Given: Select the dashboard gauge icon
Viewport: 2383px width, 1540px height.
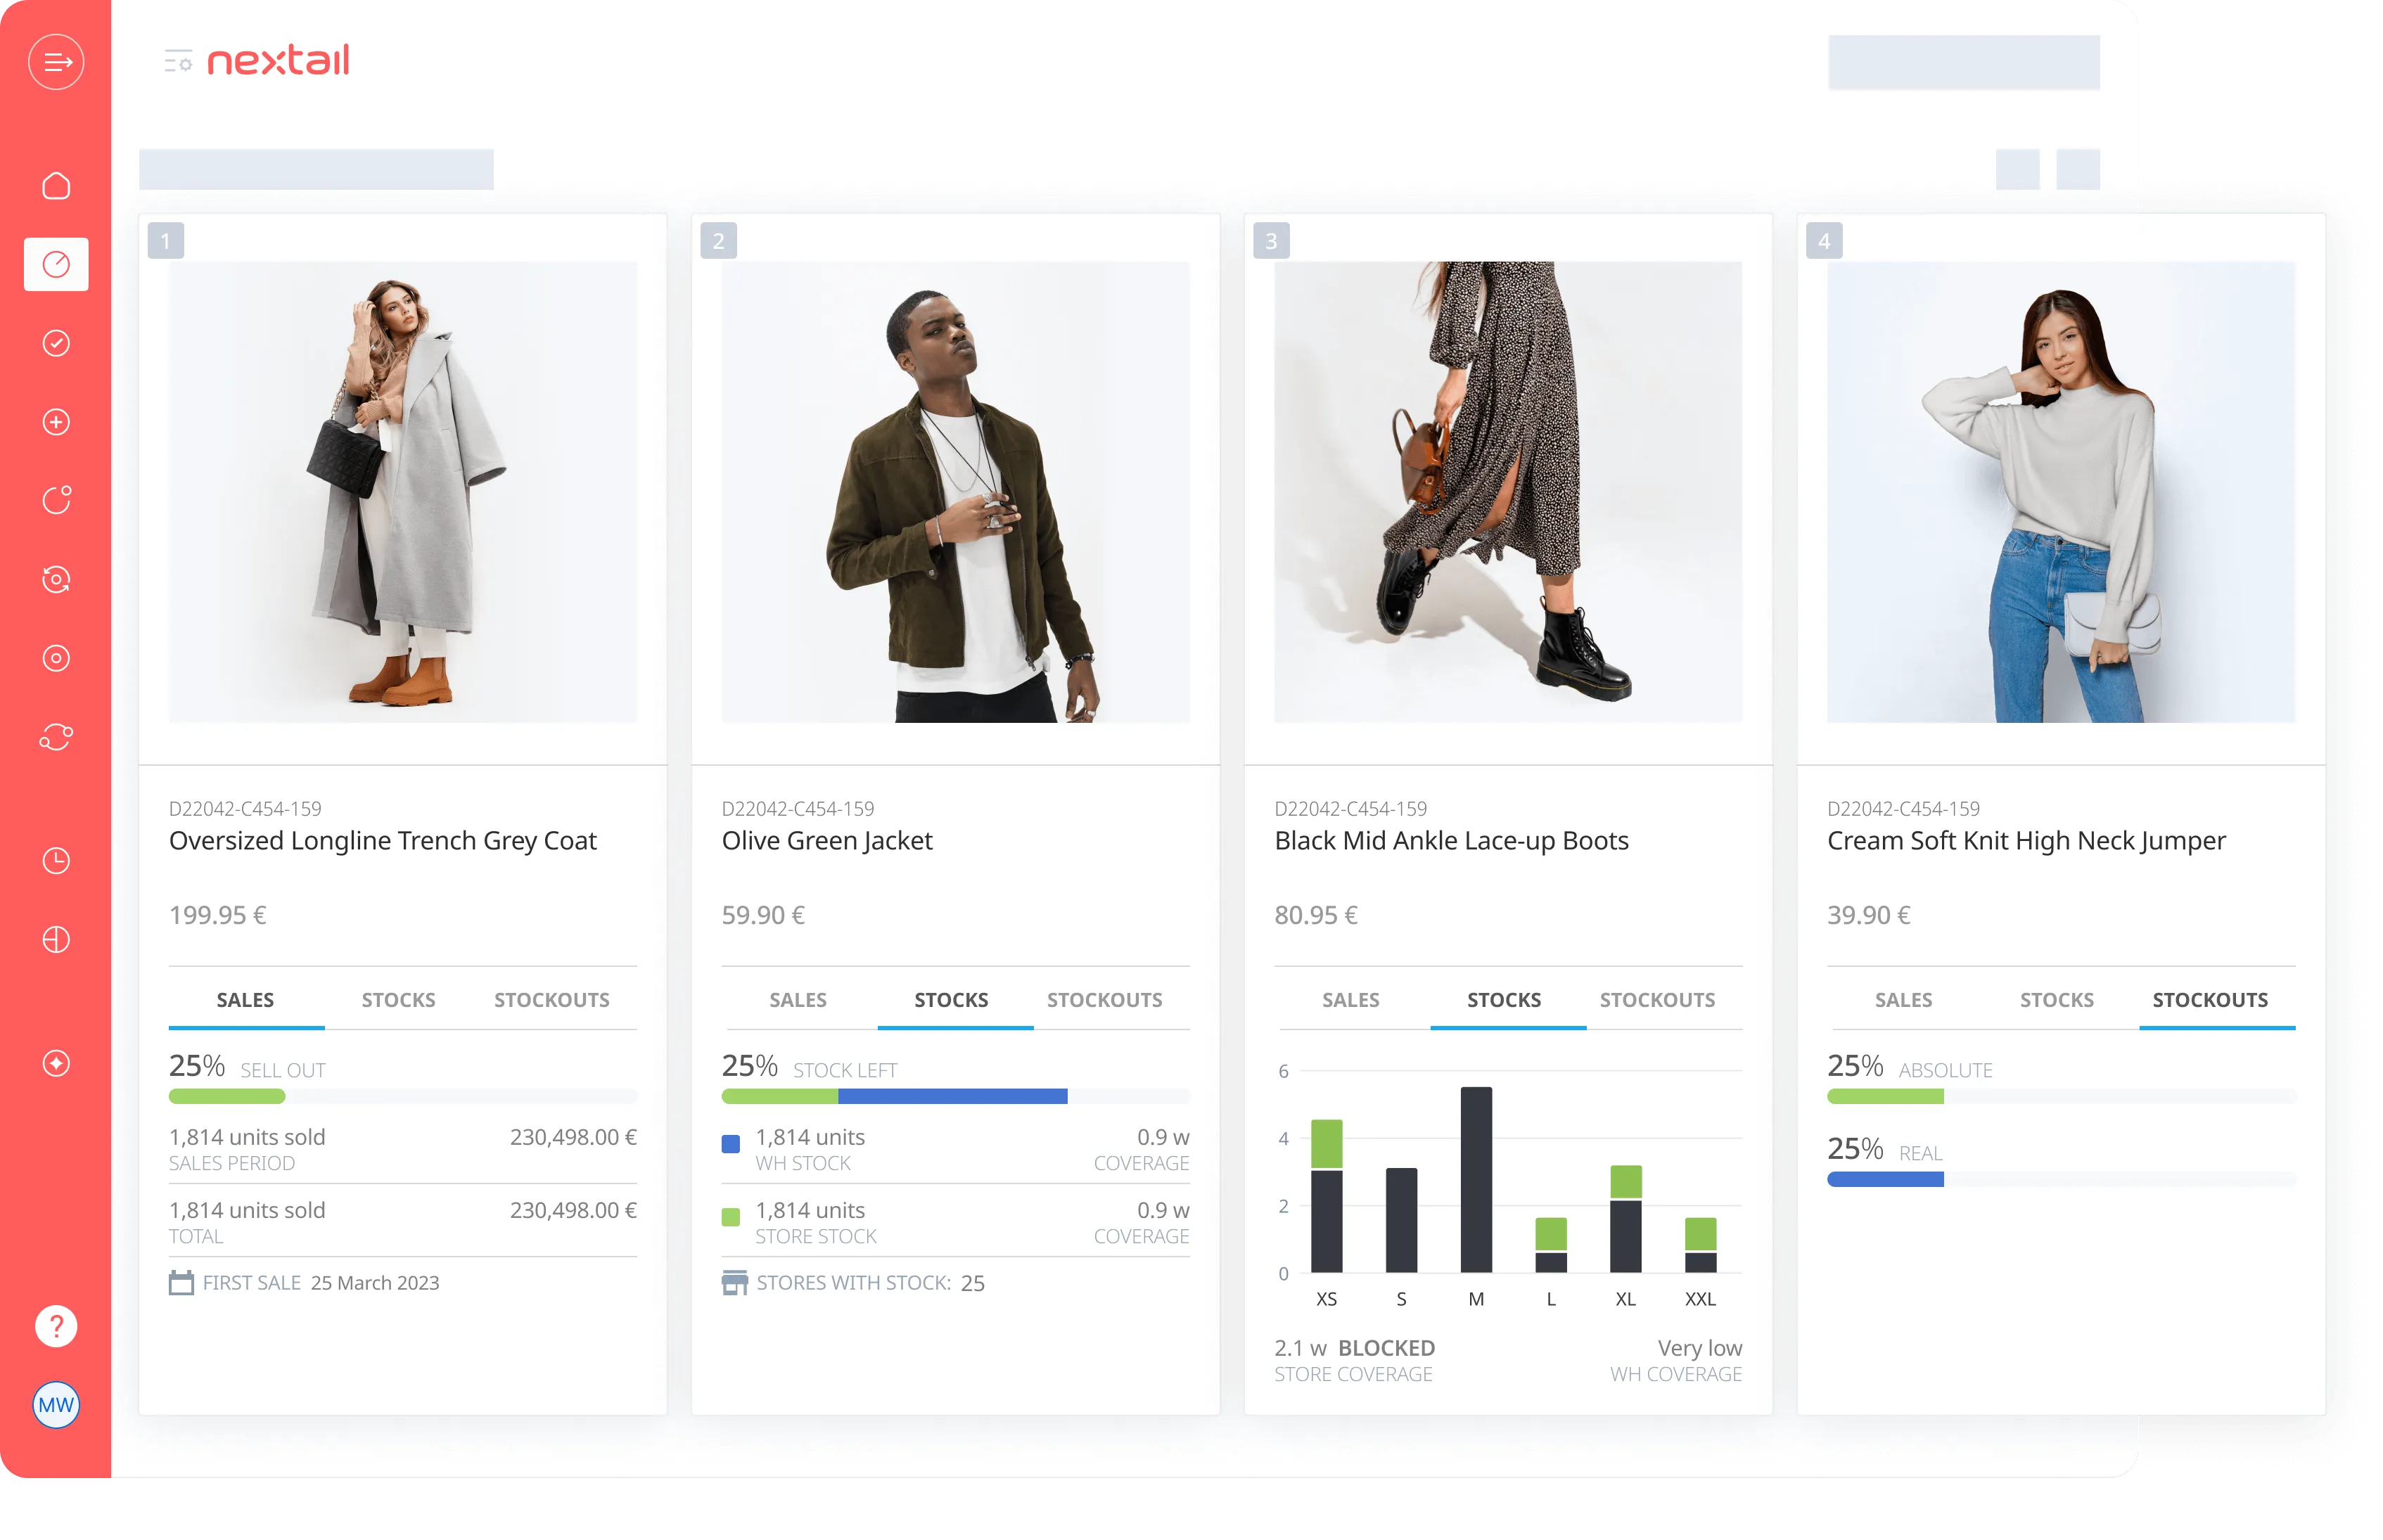Looking at the screenshot, I should (x=56, y=265).
